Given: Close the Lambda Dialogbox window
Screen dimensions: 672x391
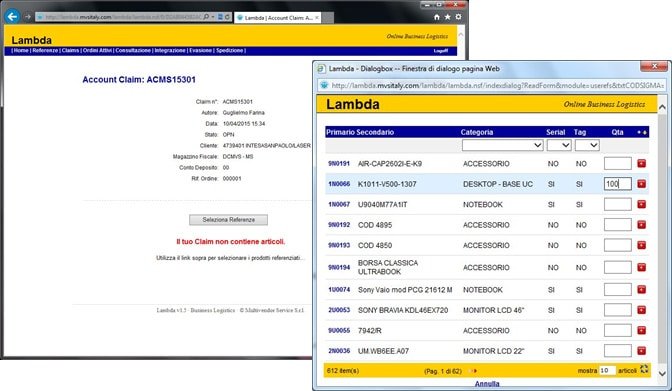Looking at the screenshot, I should [x=654, y=66].
